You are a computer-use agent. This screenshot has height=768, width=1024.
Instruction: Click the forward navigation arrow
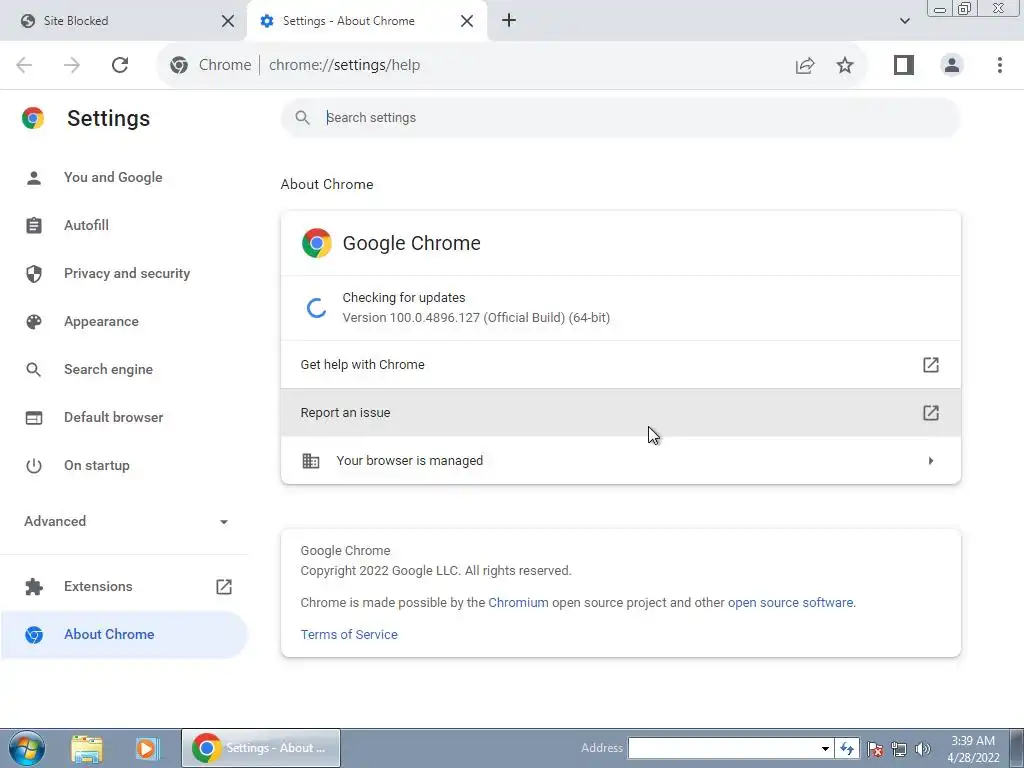(x=72, y=65)
